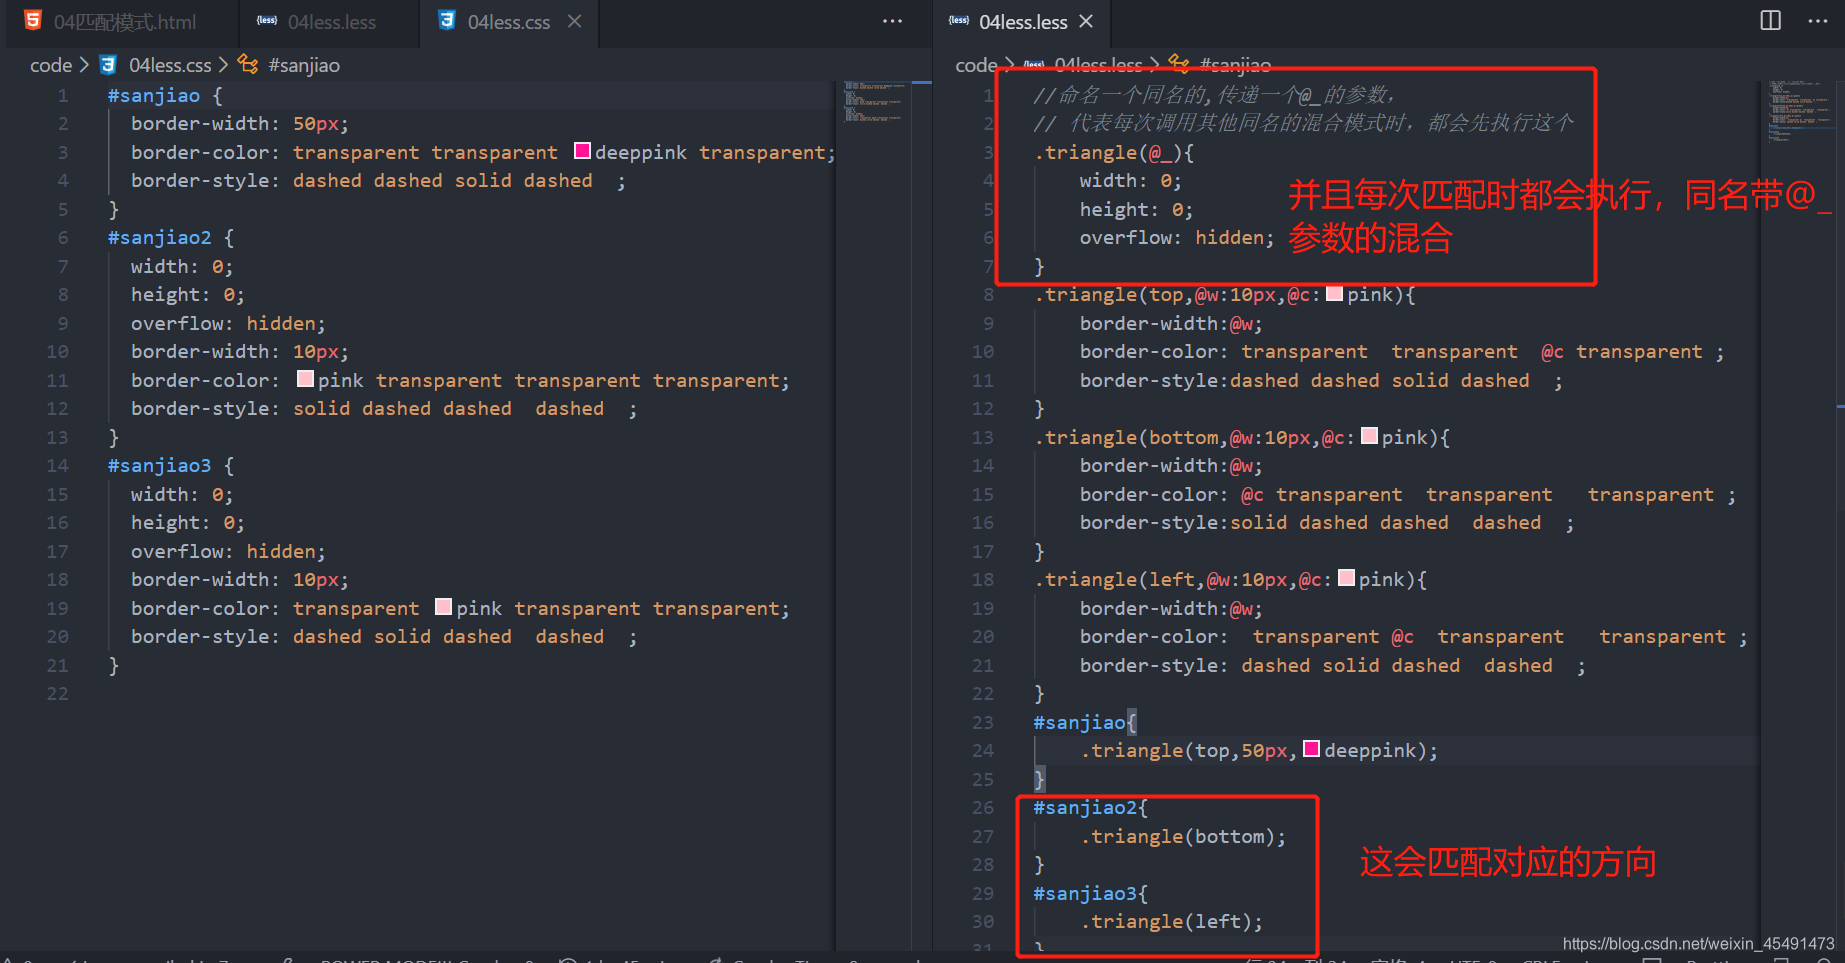Close the right 04less.less tab
This screenshot has height=963, width=1845.
[1086, 21]
